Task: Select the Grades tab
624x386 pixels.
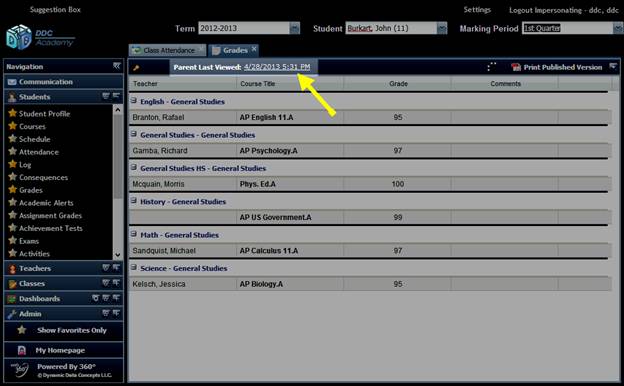Action: click(x=235, y=51)
